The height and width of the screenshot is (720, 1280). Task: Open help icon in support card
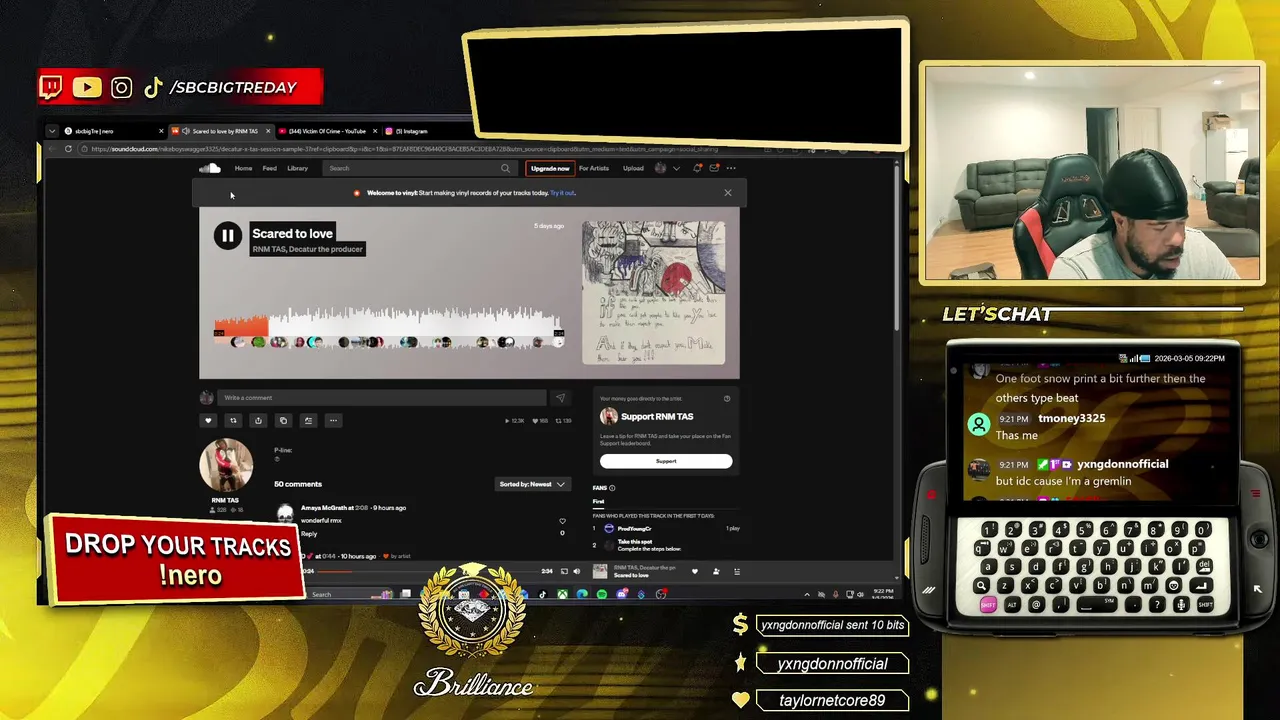pyautogui.click(x=727, y=399)
